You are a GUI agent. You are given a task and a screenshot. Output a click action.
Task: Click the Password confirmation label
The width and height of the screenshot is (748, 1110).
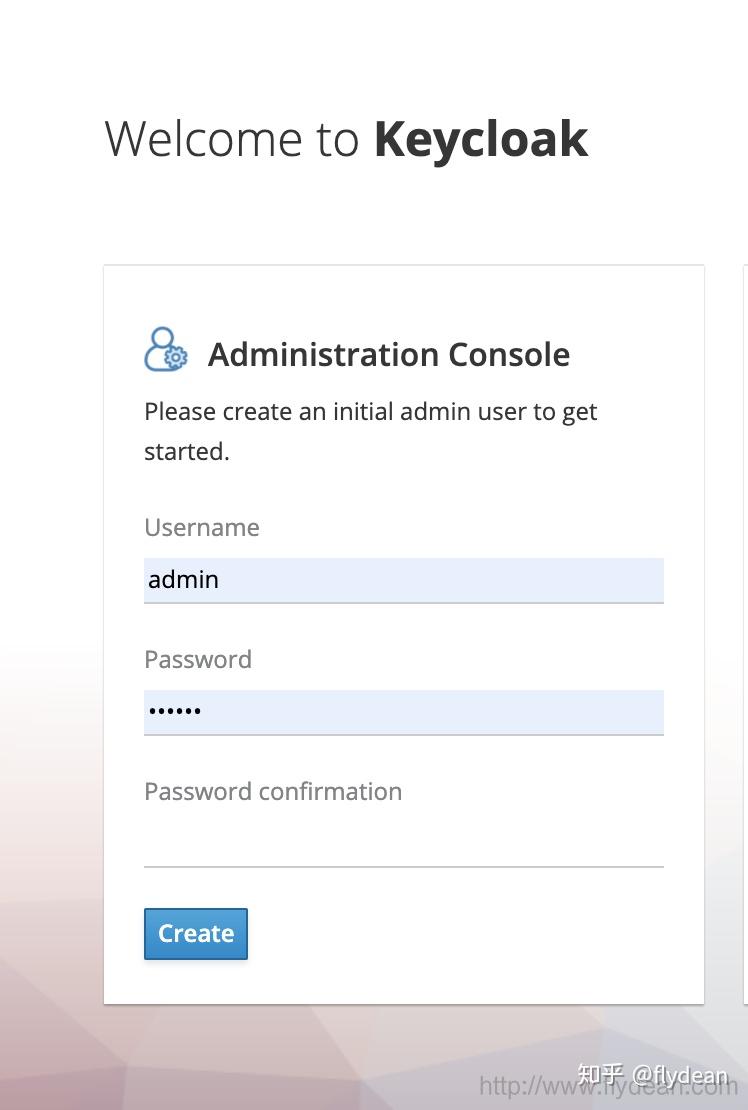[272, 791]
